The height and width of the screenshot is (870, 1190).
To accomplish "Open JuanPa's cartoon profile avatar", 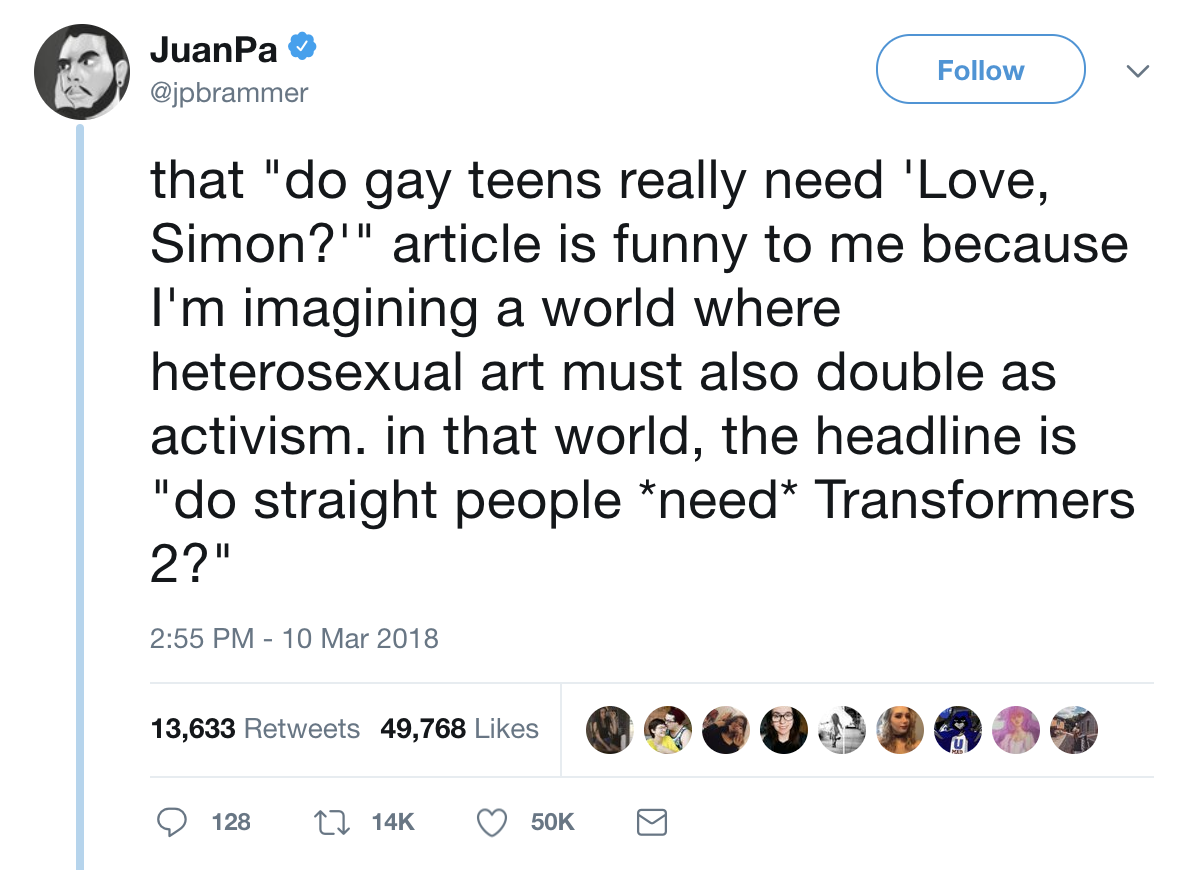I will click(x=82, y=72).
